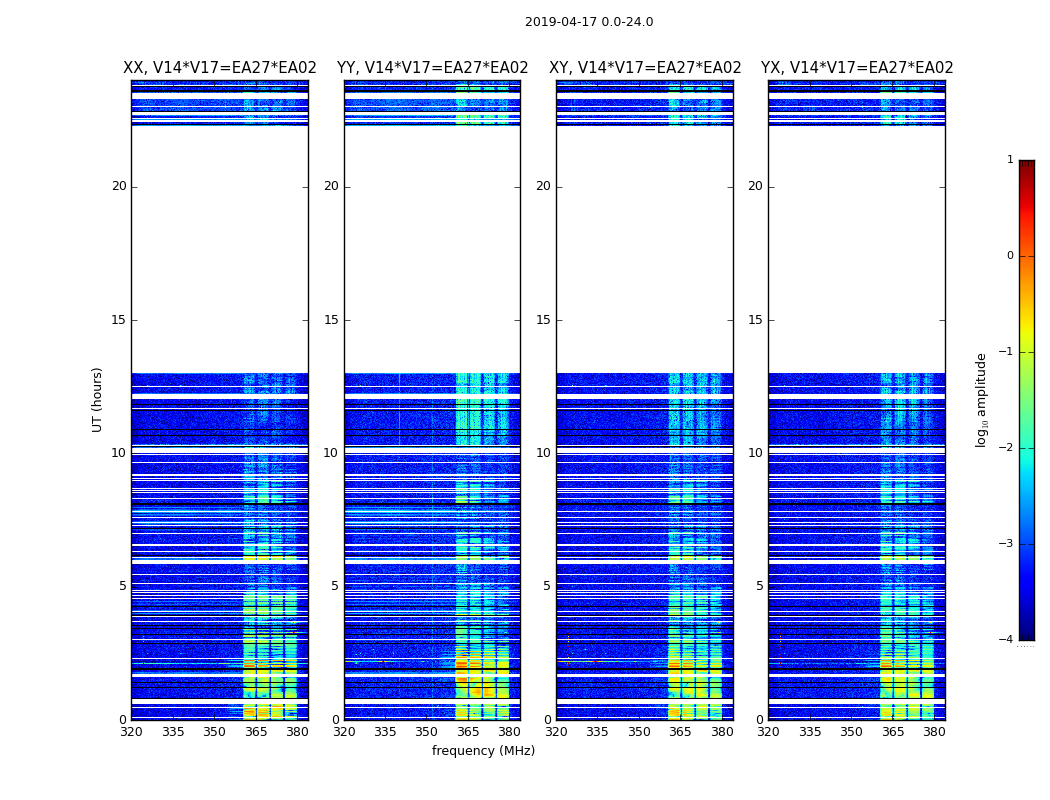Click the 15 hour tick of the XY panel
1050x800 pixels.
point(543,320)
